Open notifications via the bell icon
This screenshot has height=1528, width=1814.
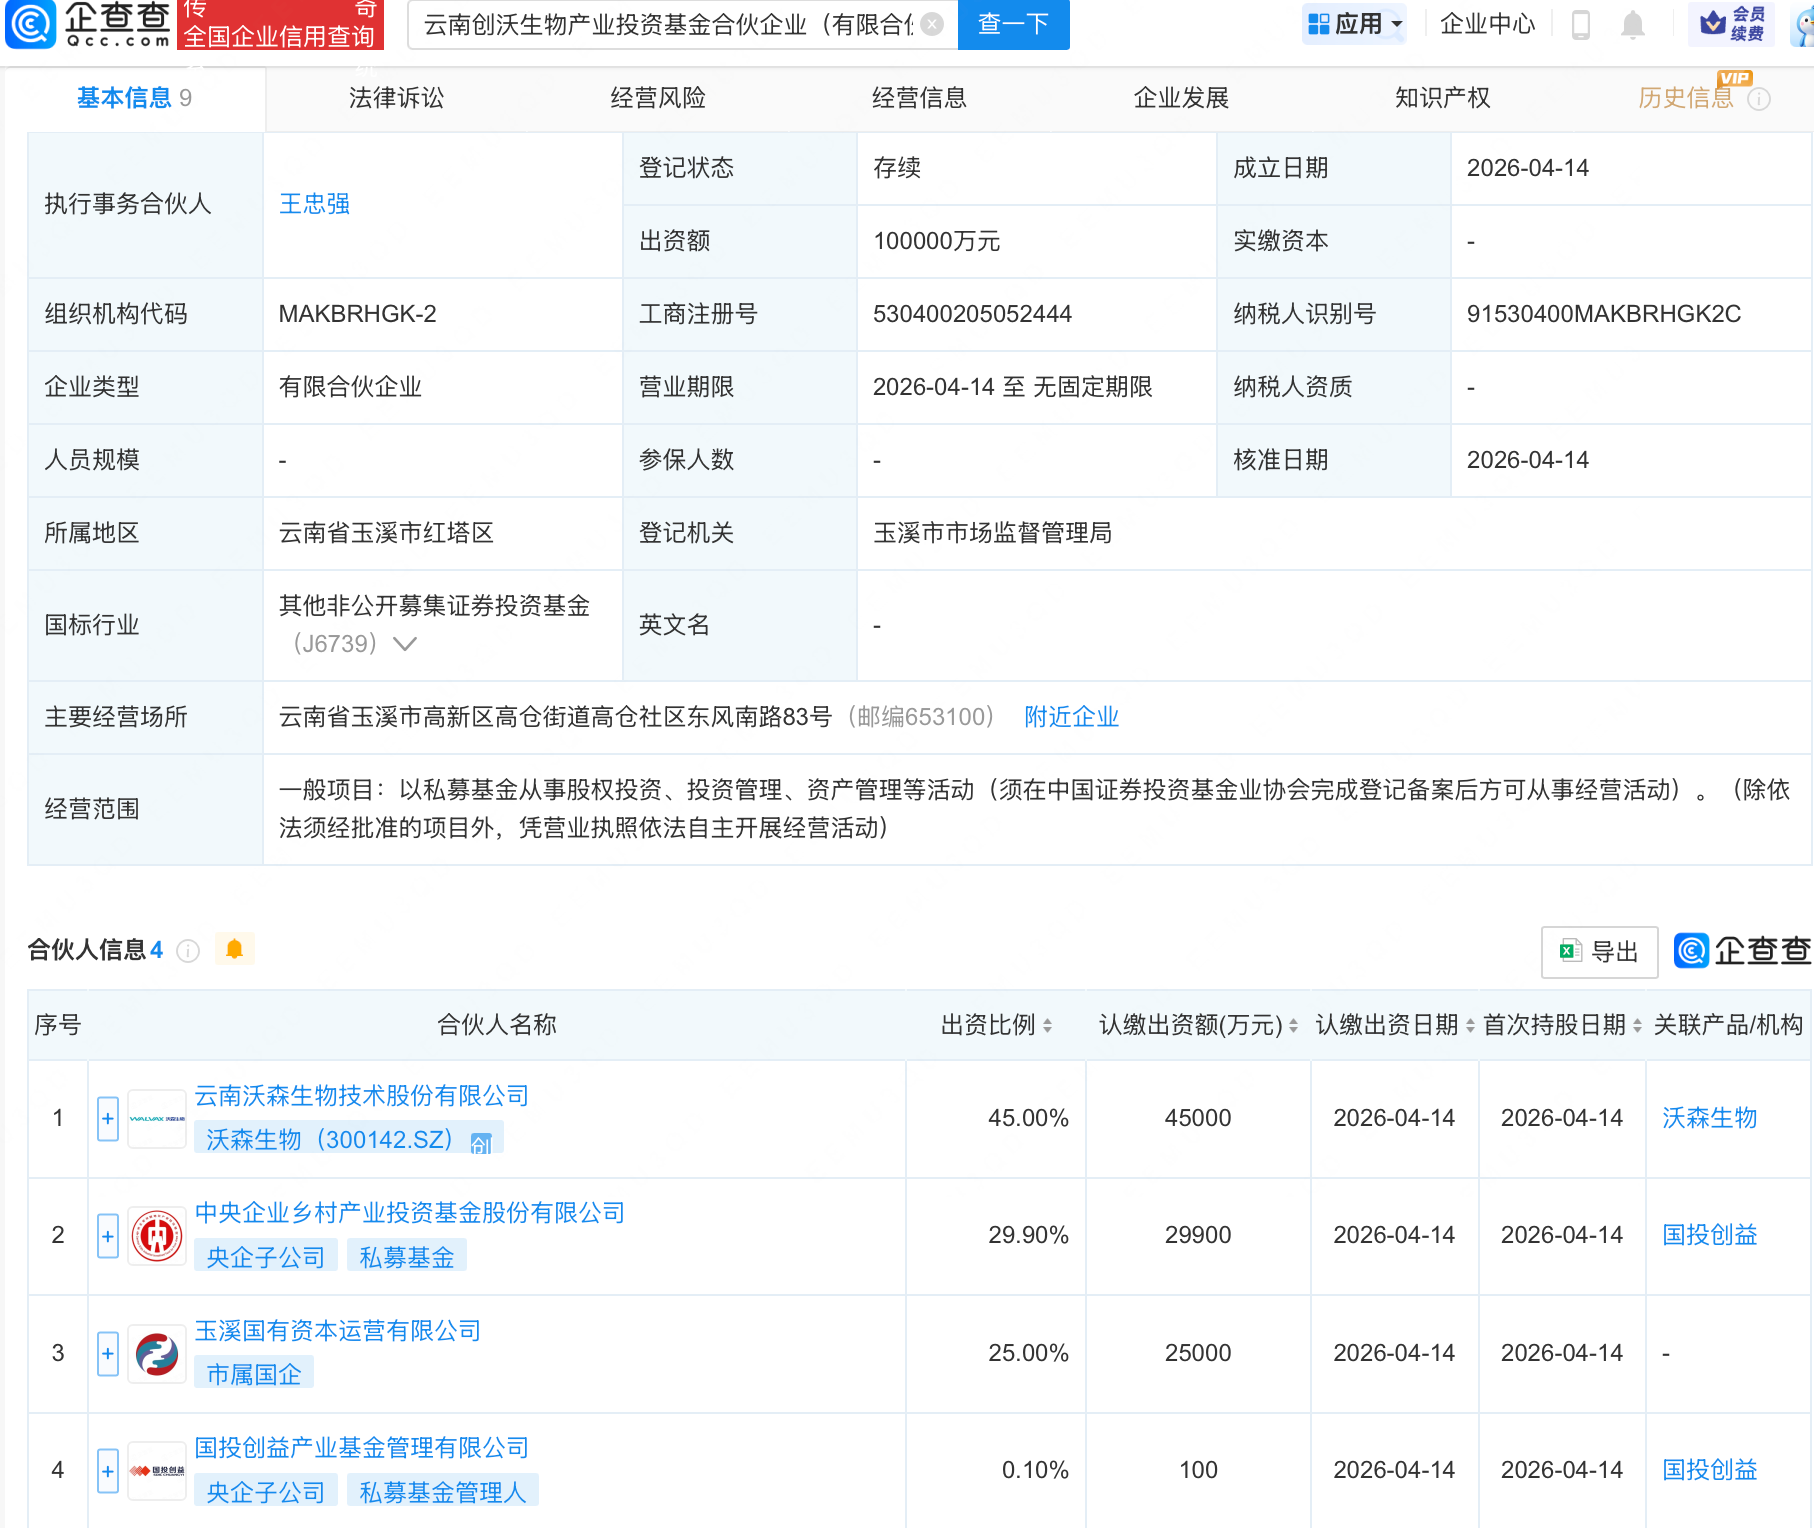[1633, 25]
